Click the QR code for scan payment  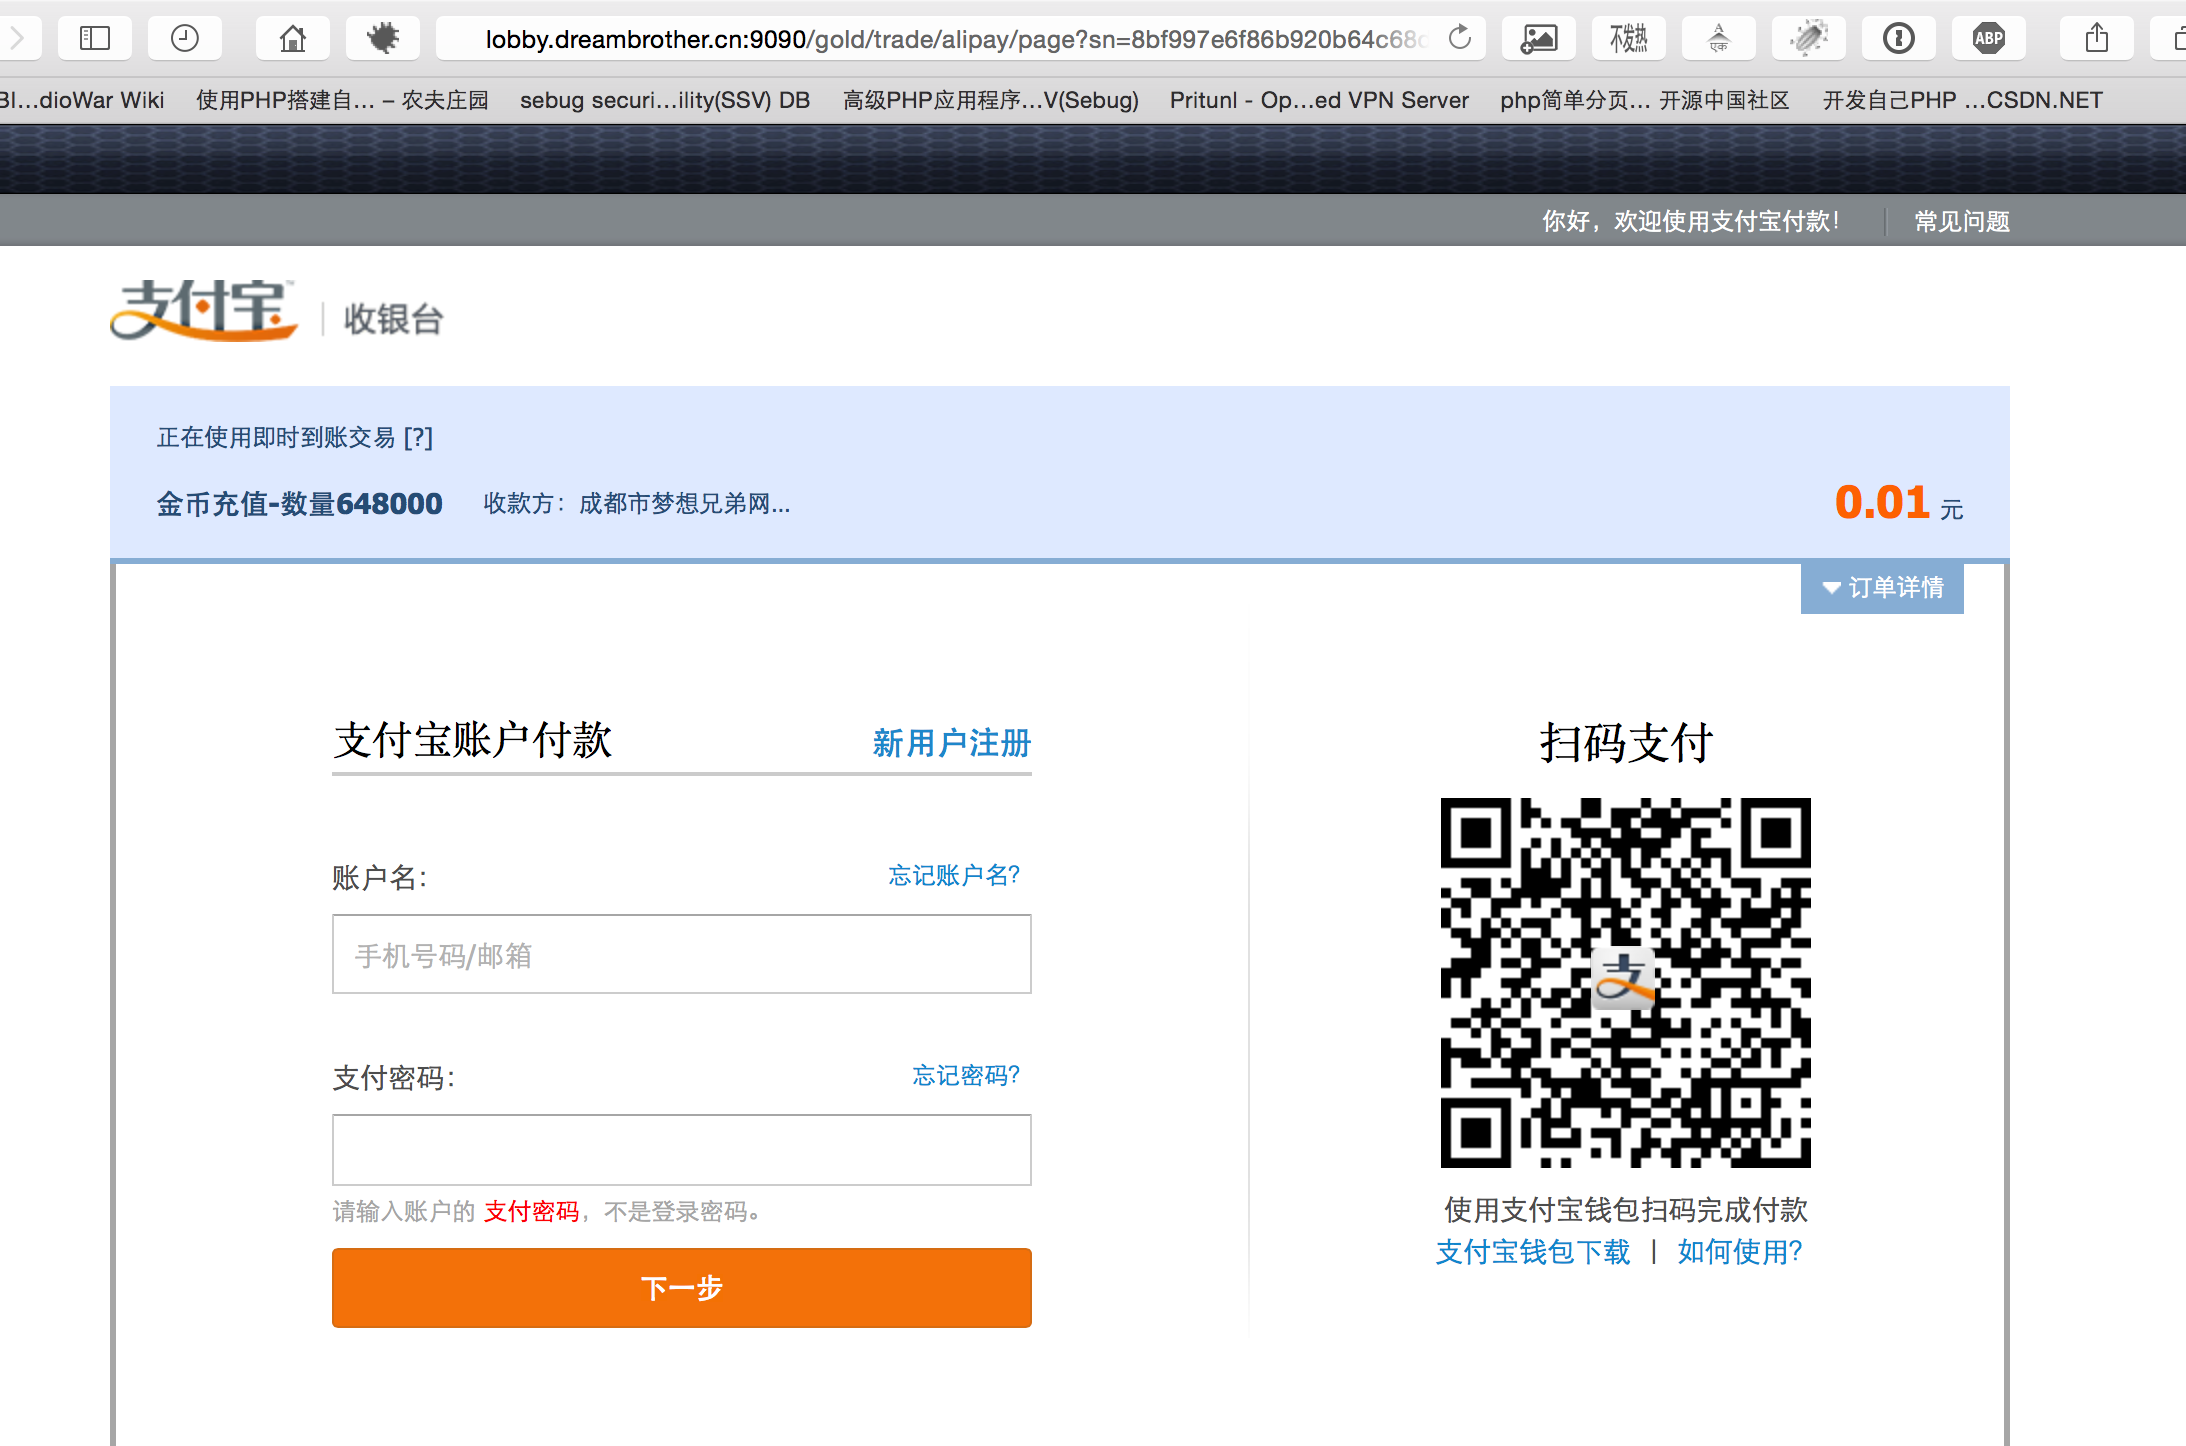click(1625, 982)
